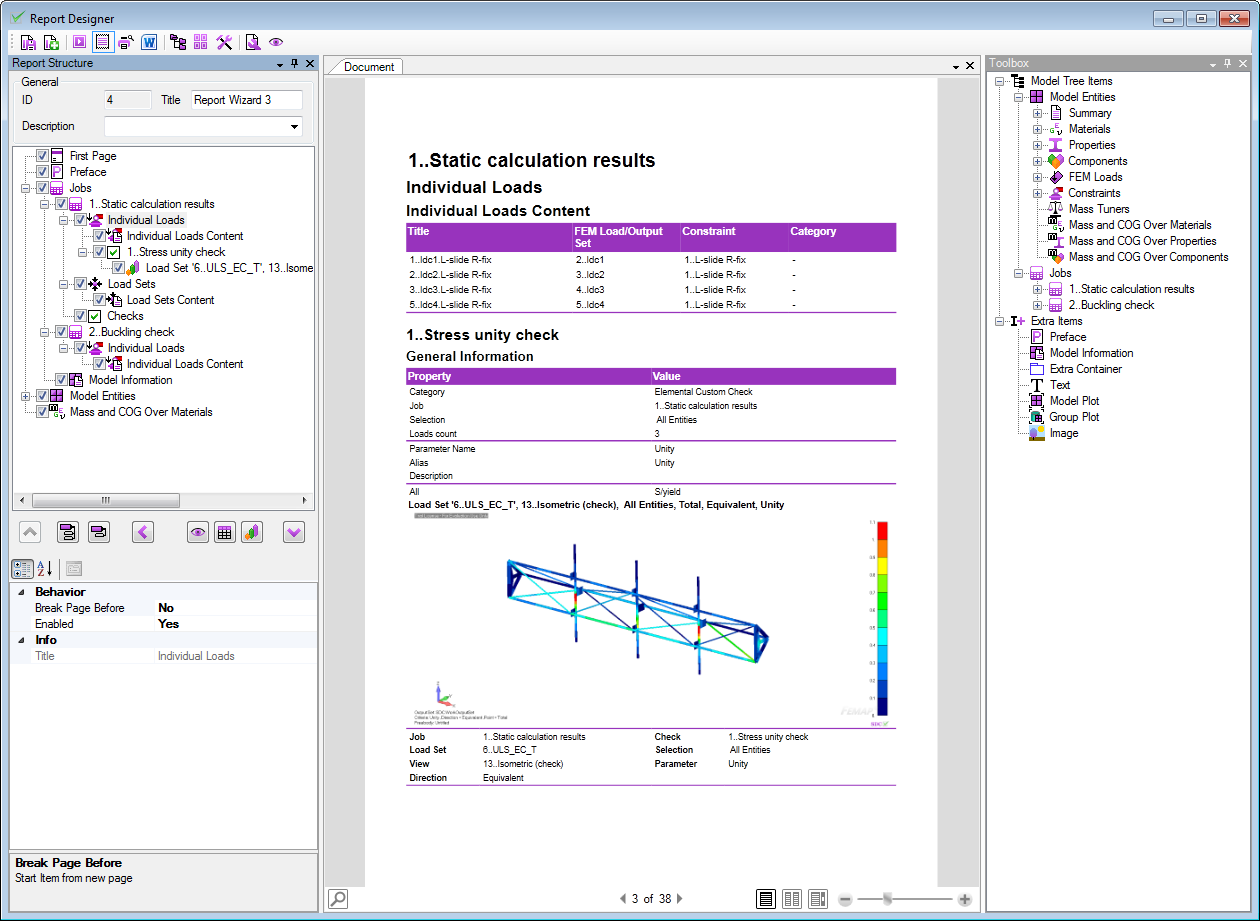The image size is (1260, 921).
Task: Click the move up arrow button
Action: (29, 532)
